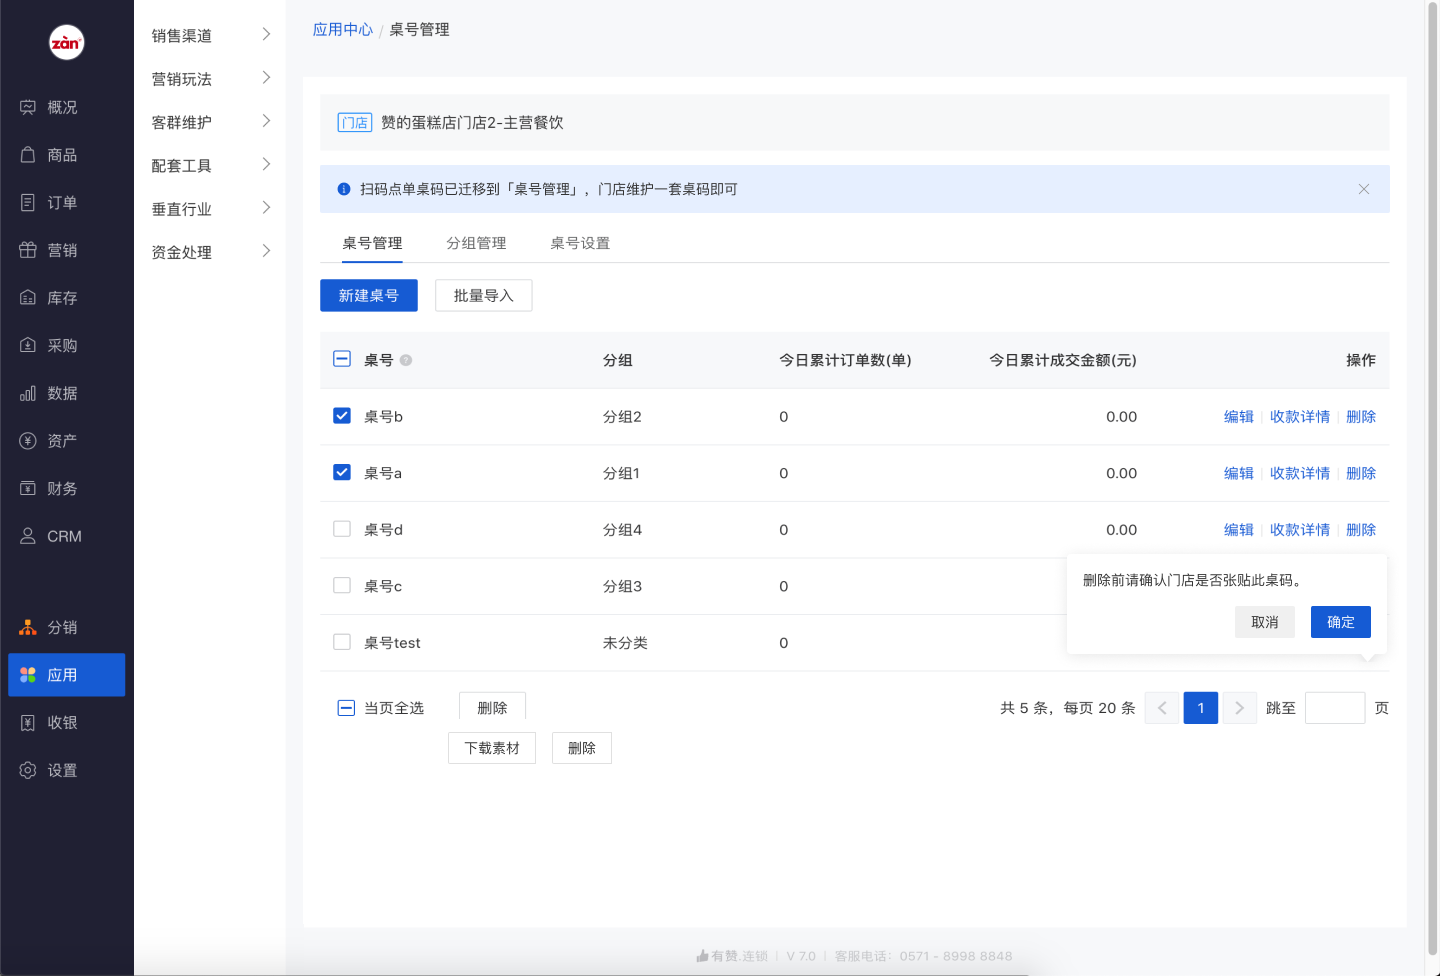Open the 财务 finance icon

pyautogui.click(x=28, y=488)
